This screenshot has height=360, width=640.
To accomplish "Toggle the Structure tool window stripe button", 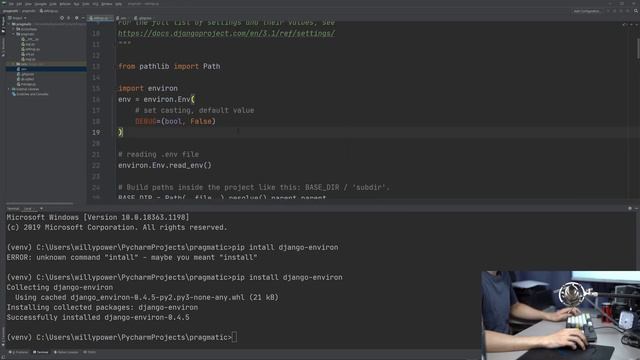I will [x=3, y=46].
